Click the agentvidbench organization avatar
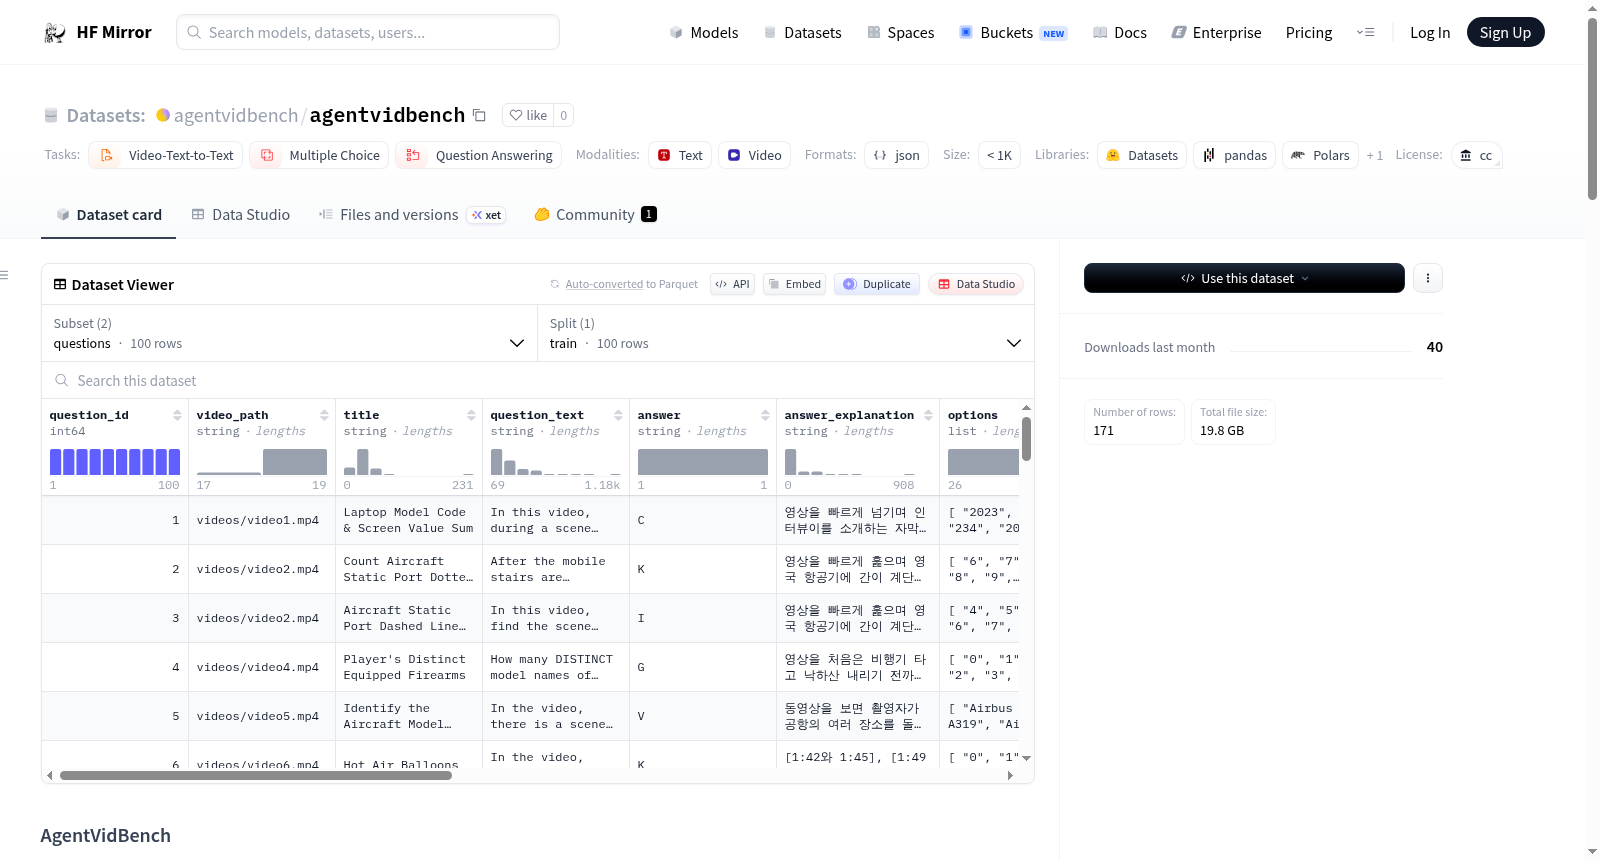This screenshot has height=861, width=1600. (x=163, y=115)
